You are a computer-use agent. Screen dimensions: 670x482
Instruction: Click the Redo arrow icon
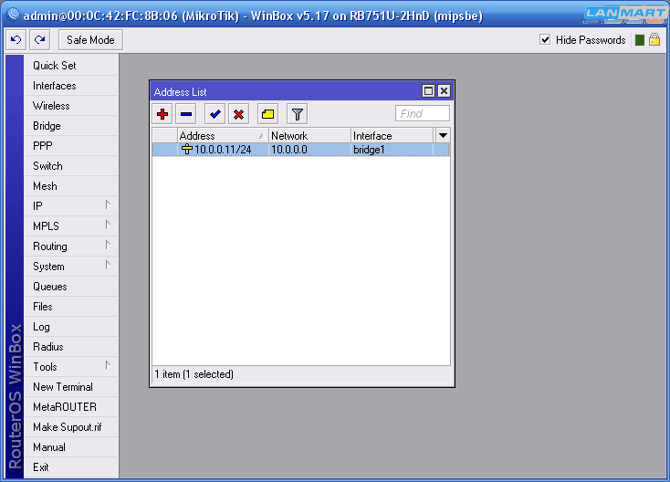pos(40,40)
